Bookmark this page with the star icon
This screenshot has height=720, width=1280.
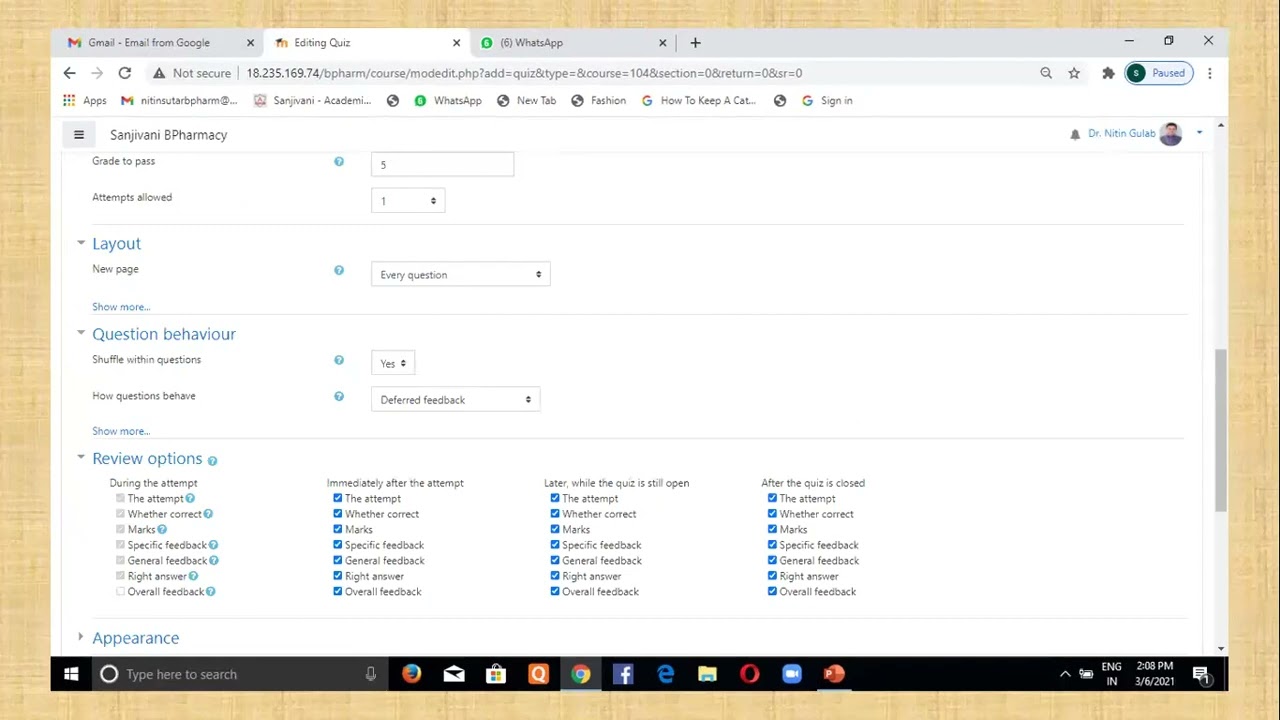(x=1074, y=73)
